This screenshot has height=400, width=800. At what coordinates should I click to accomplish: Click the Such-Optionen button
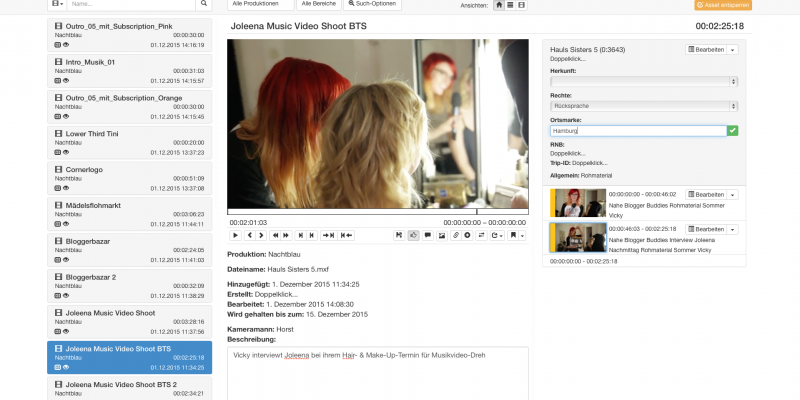(373, 5)
